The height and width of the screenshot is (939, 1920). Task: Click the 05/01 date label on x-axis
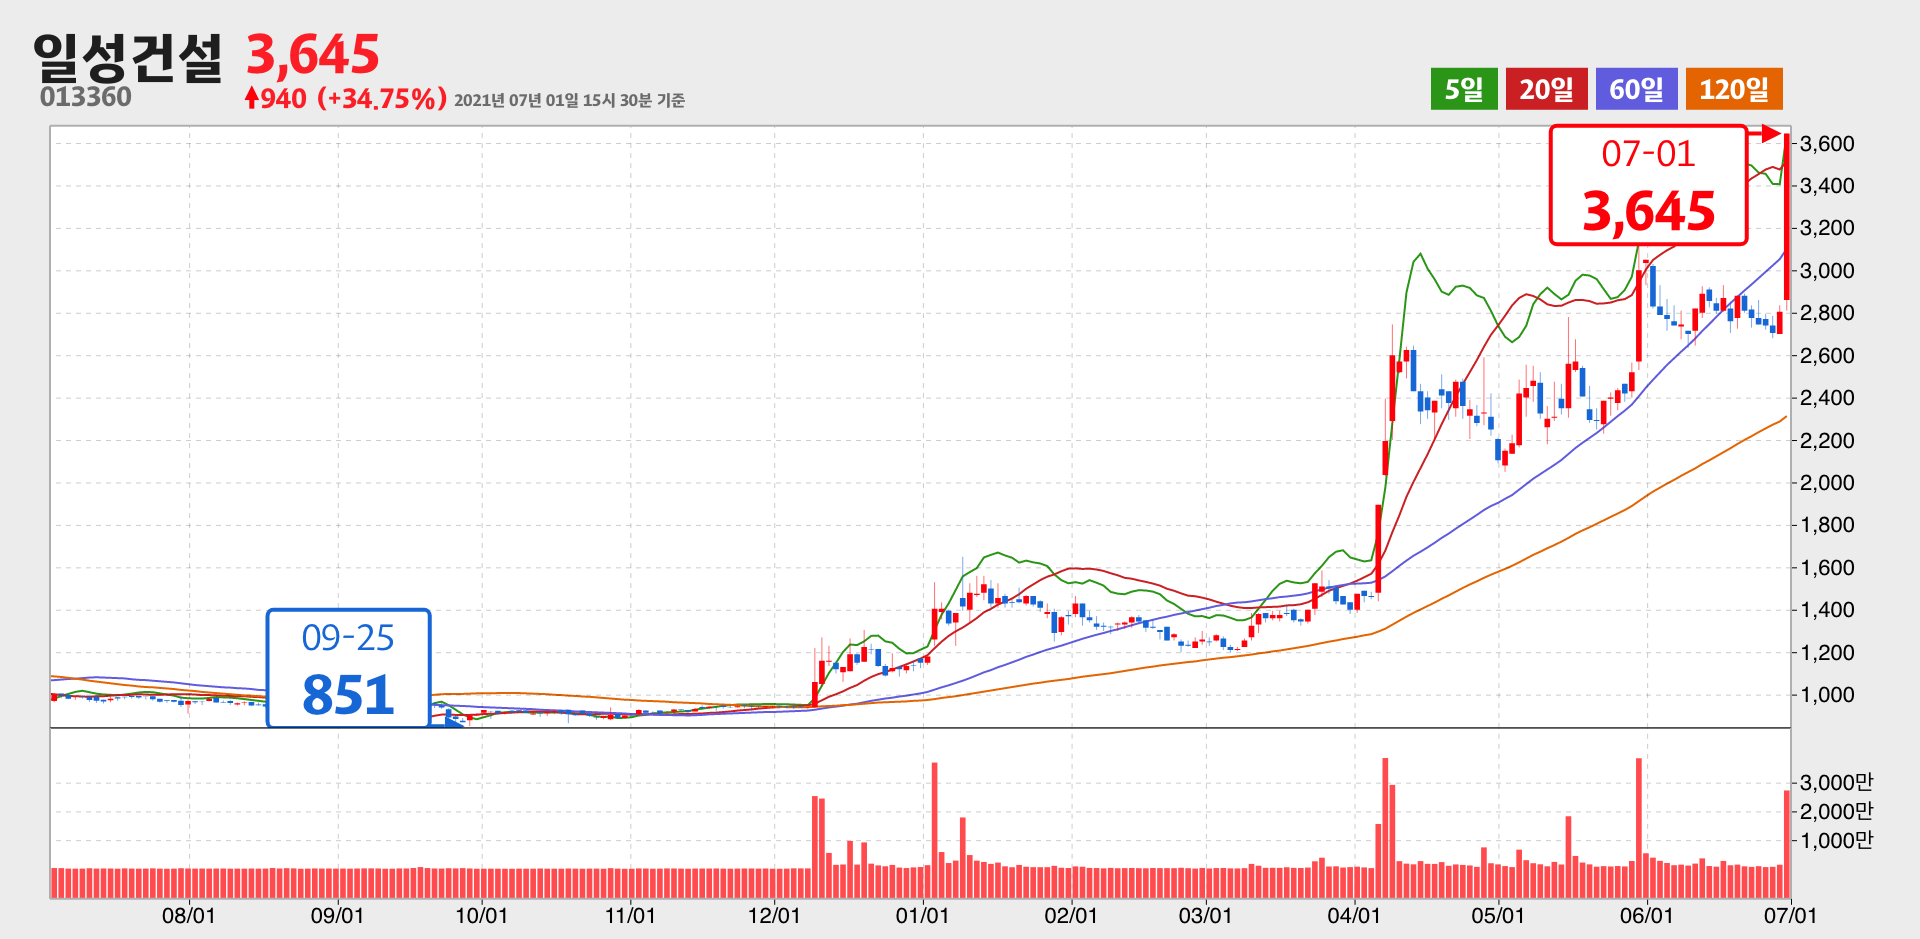(1498, 915)
